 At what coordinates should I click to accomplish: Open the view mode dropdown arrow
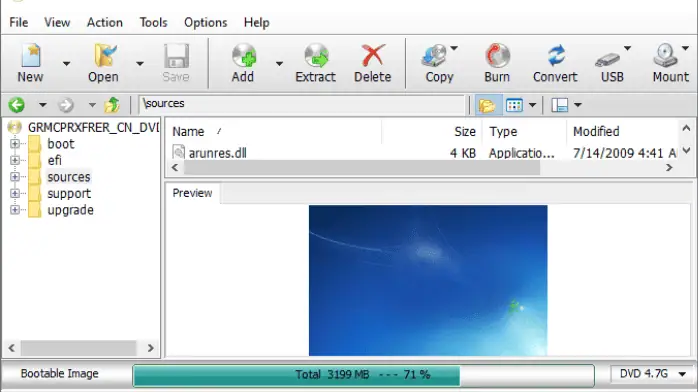click(532, 105)
